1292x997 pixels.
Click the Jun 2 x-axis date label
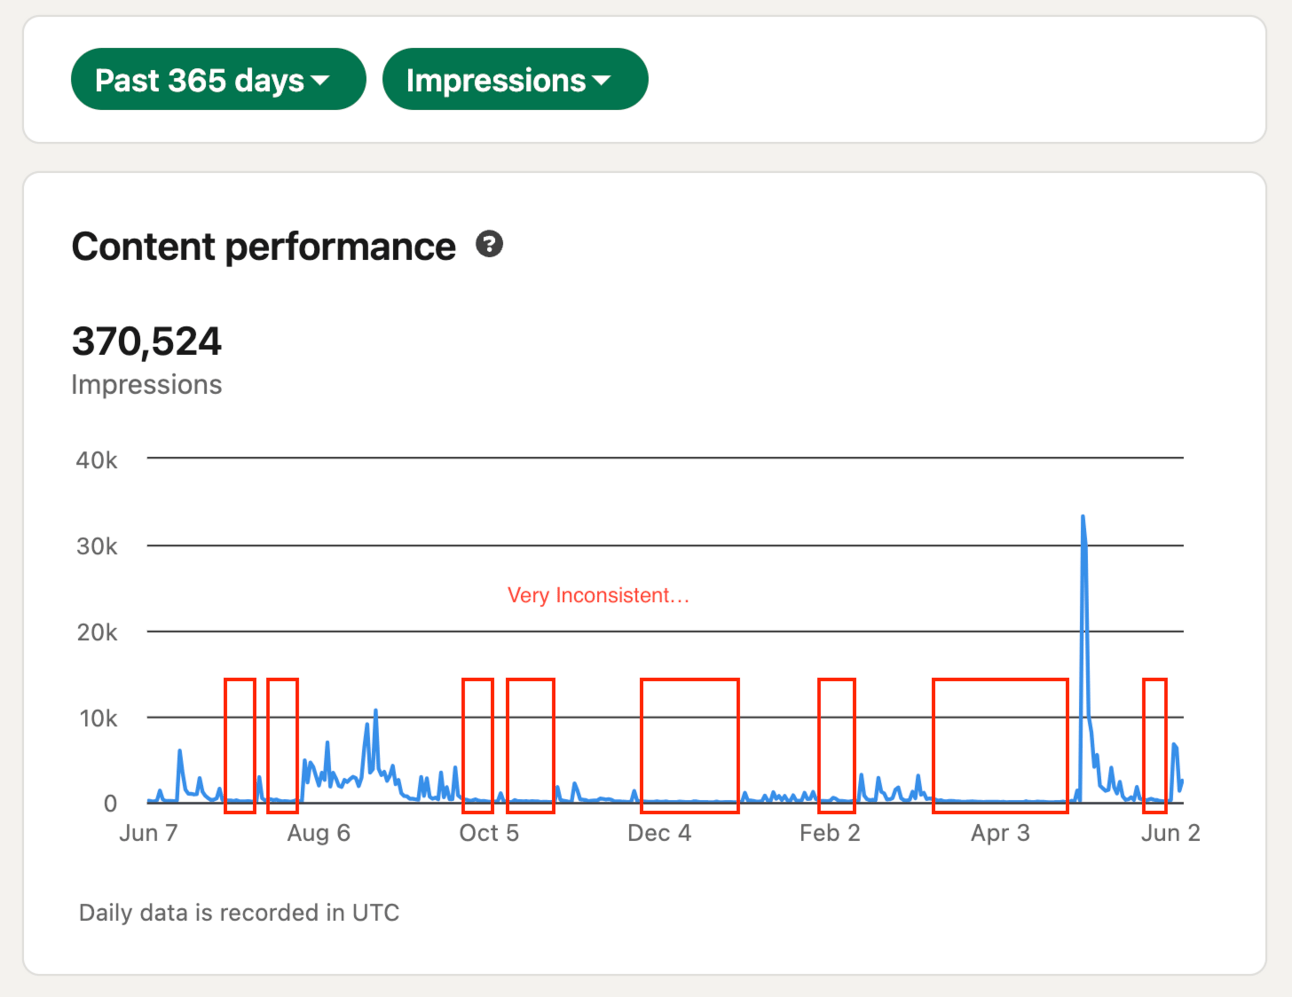point(1171,833)
